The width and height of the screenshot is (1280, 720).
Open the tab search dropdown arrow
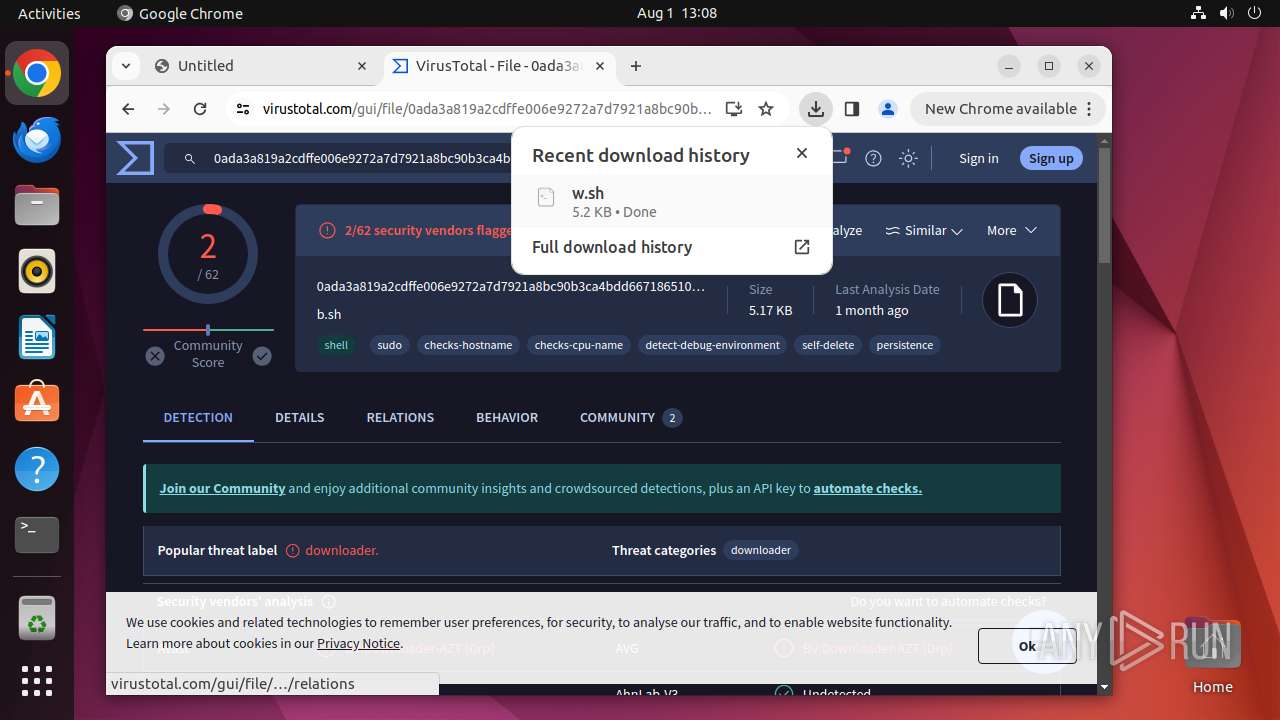pyautogui.click(x=125, y=66)
